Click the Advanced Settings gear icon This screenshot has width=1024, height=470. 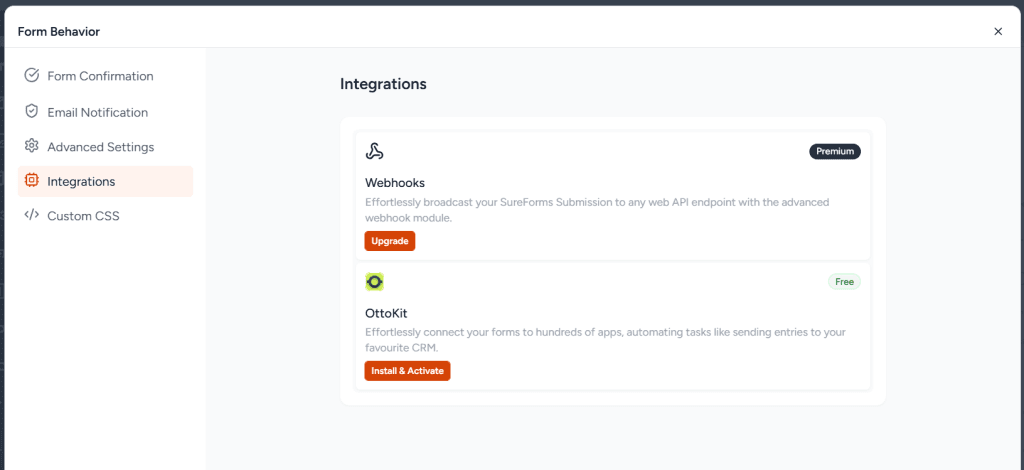coord(32,146)
